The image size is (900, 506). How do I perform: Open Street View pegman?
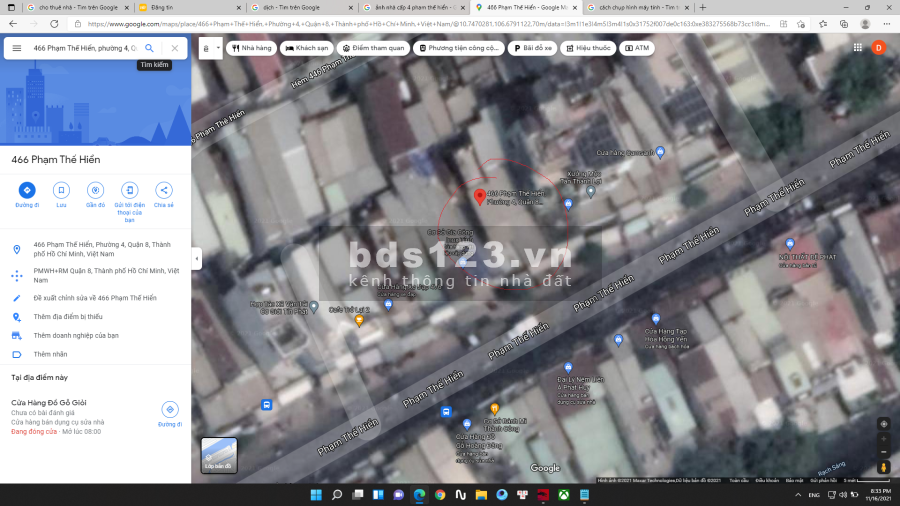point(884,468)
